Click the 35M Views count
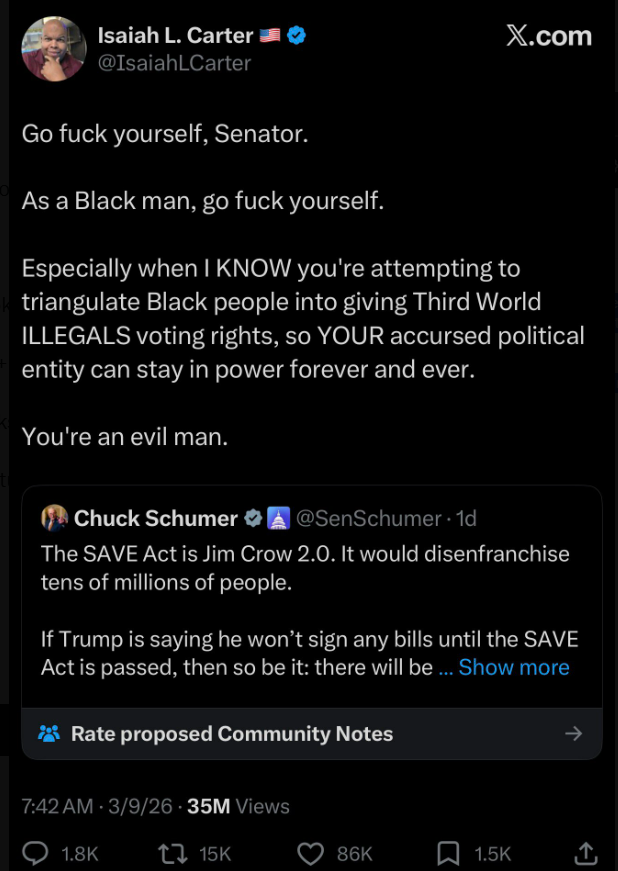The image size is (618, 871). [x=238, y=806]
